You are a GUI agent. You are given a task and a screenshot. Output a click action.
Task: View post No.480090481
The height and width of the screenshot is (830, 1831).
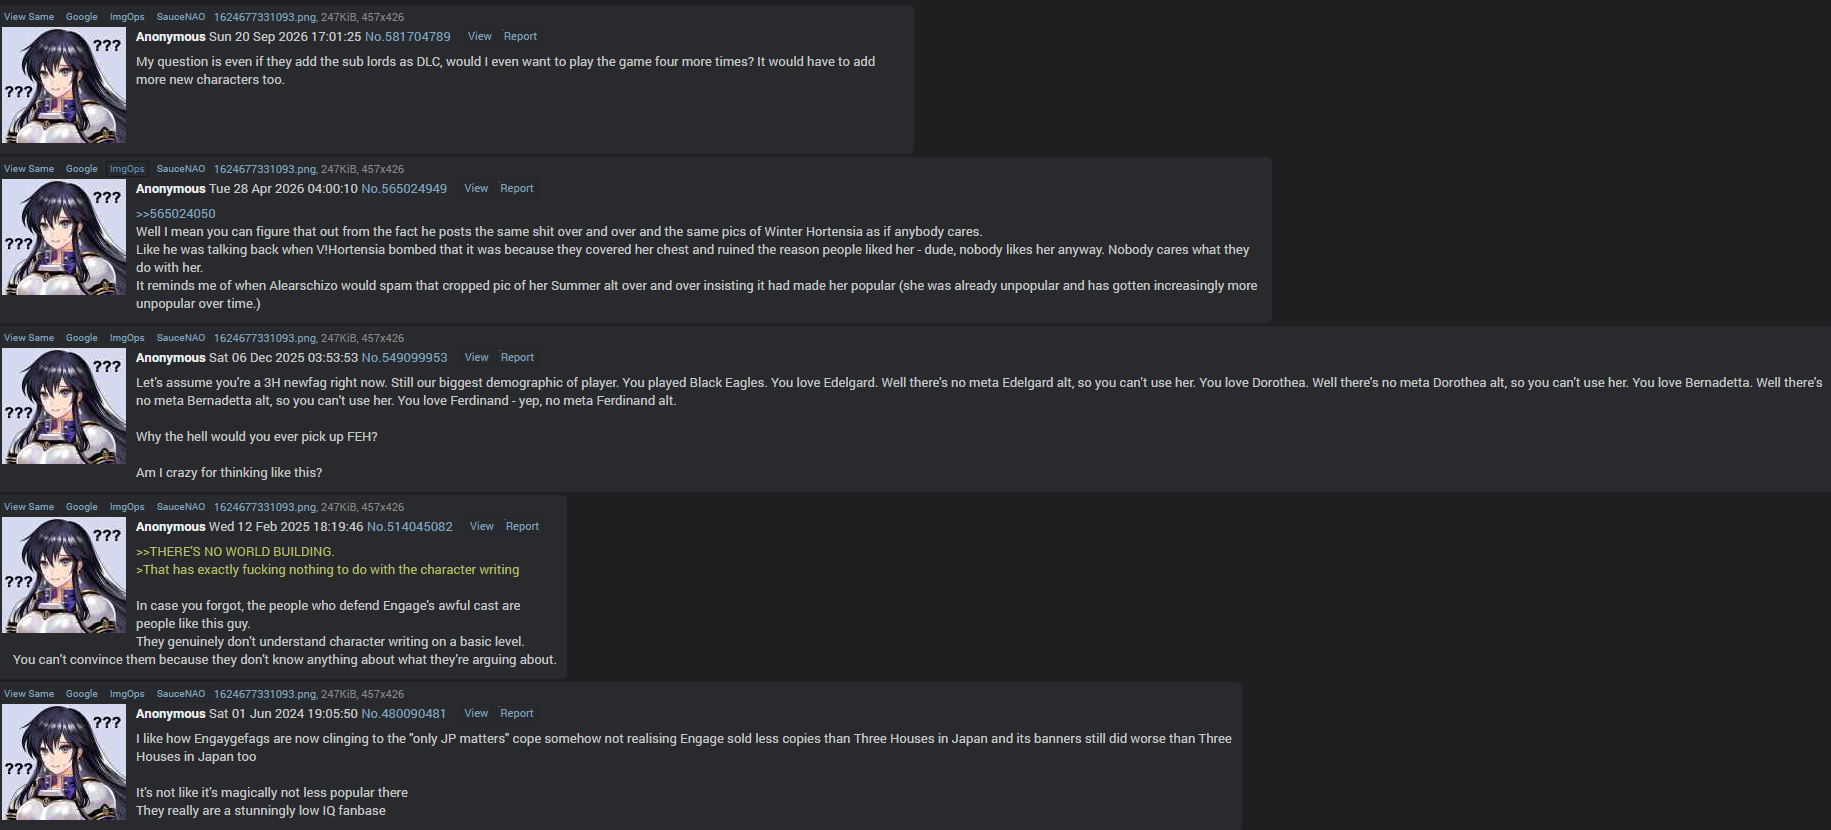[x=476, y=713]
